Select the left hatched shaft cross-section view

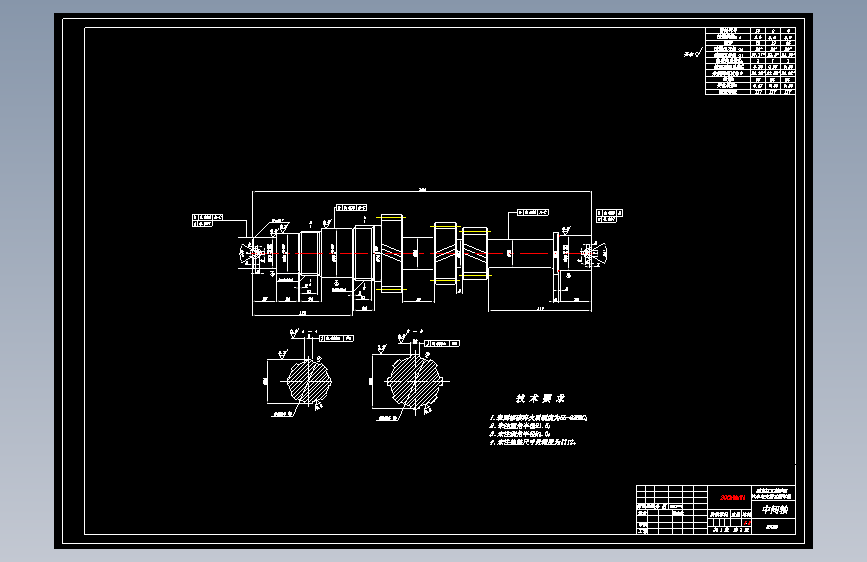(309, 381)
